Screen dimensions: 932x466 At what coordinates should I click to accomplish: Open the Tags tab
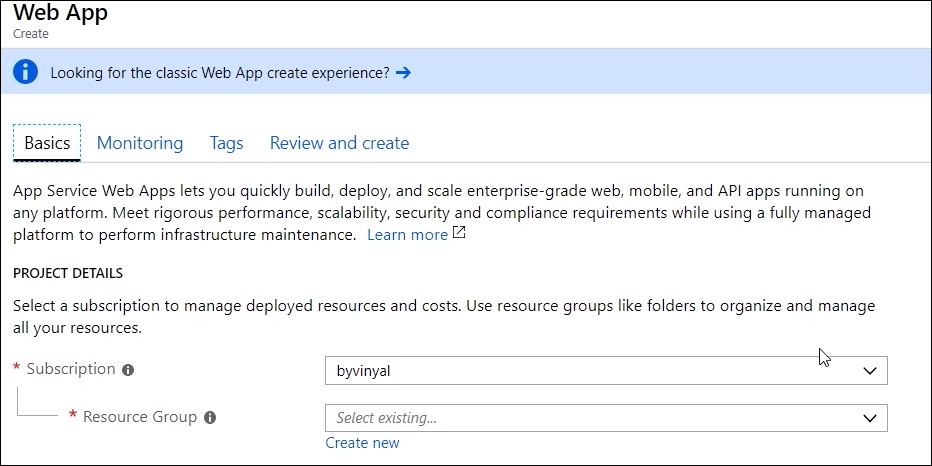[226, 143]
